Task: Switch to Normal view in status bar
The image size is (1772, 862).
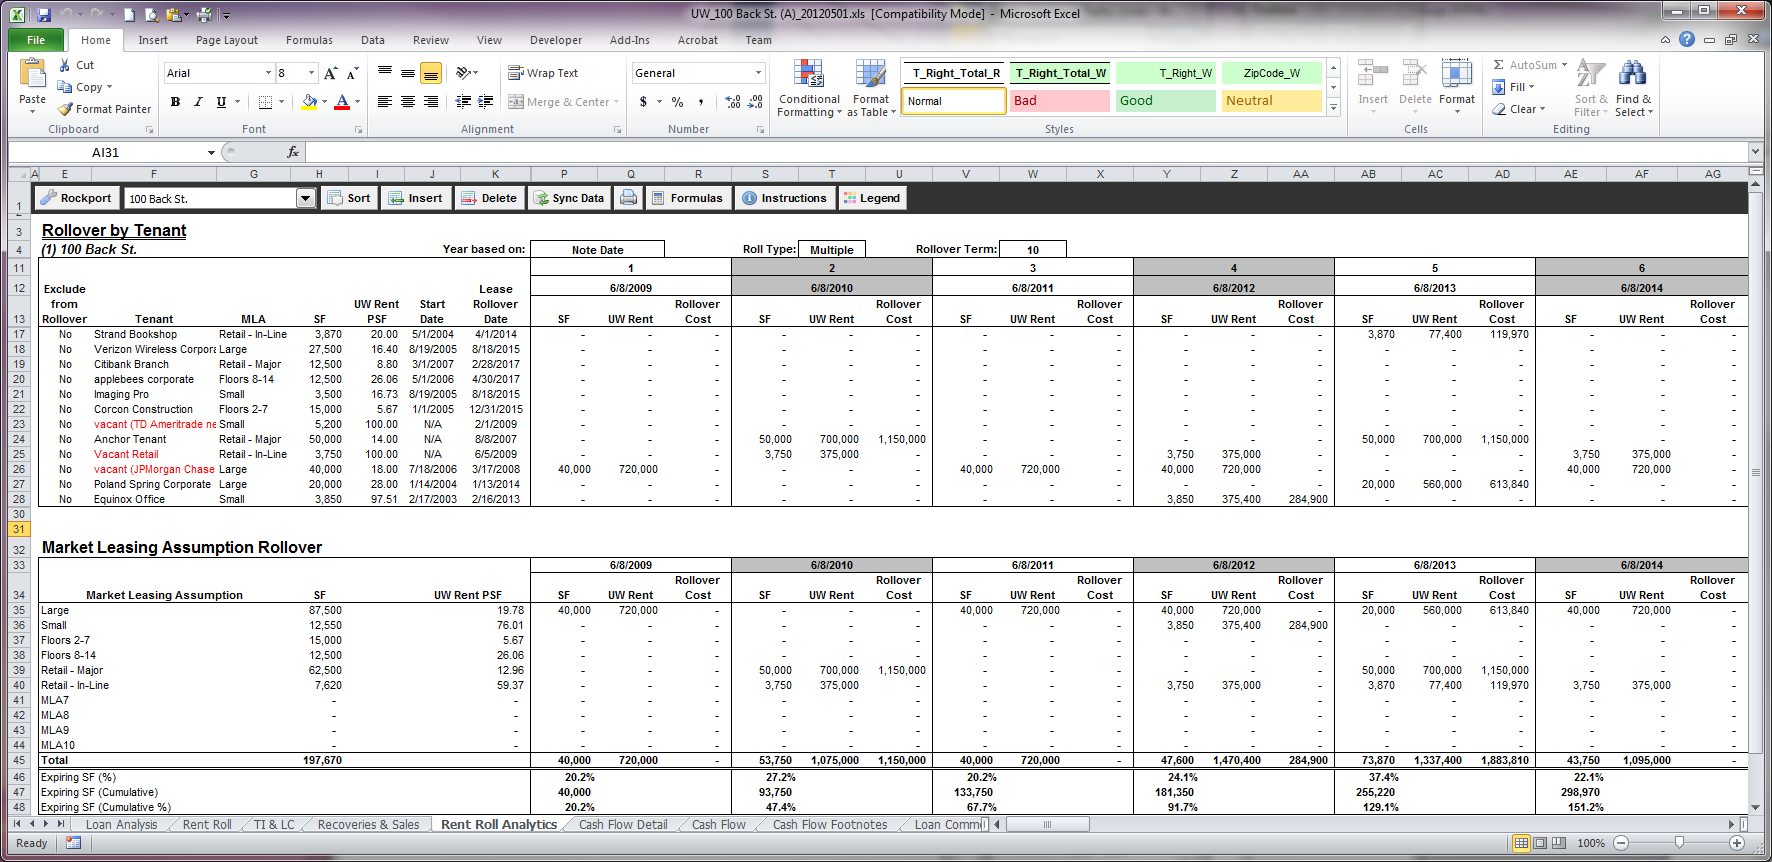Action: [1521, 843]
